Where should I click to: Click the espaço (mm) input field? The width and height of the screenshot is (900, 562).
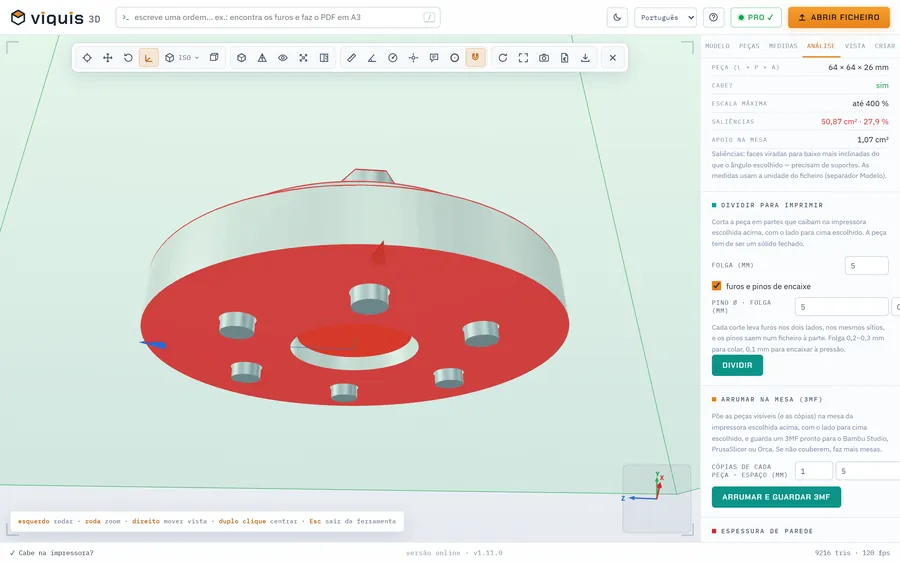[x=867, y=471]
